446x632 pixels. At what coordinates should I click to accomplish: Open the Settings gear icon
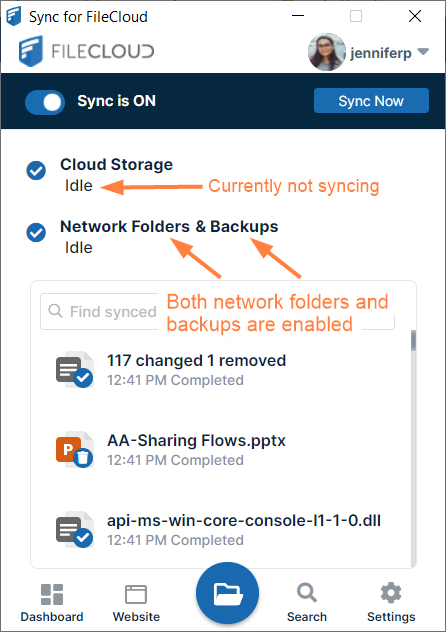pos(391,593)
